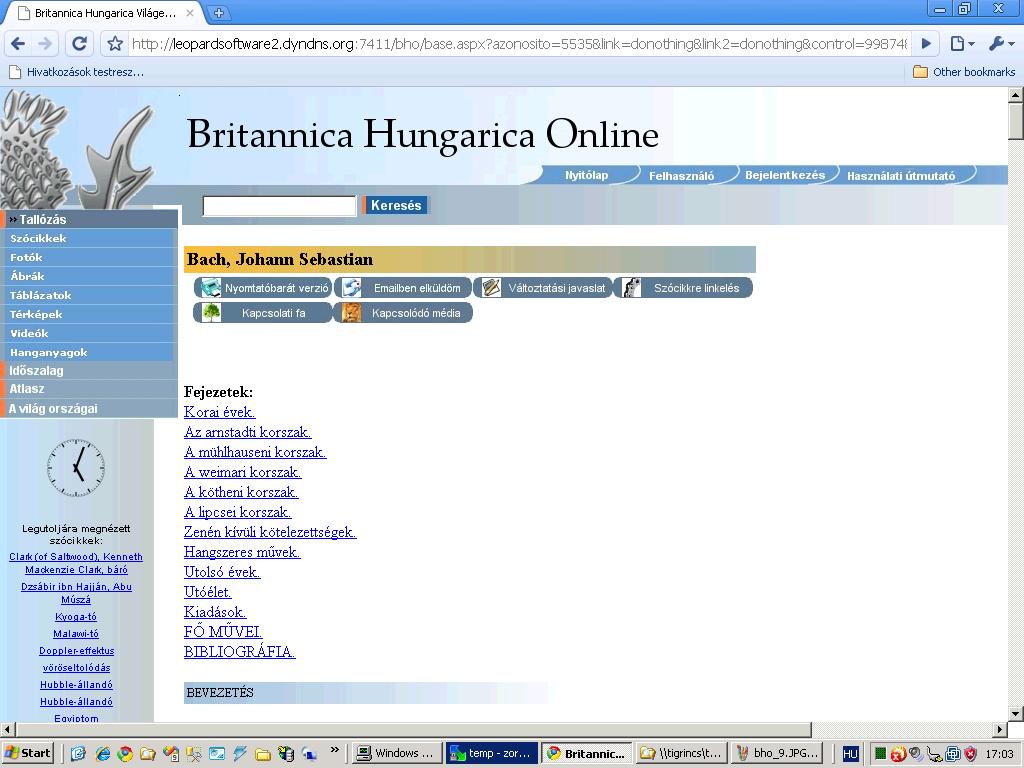The width and height of the screenshot is (1024, 768).
Task: Reload the current page
Action: [80, 44]
